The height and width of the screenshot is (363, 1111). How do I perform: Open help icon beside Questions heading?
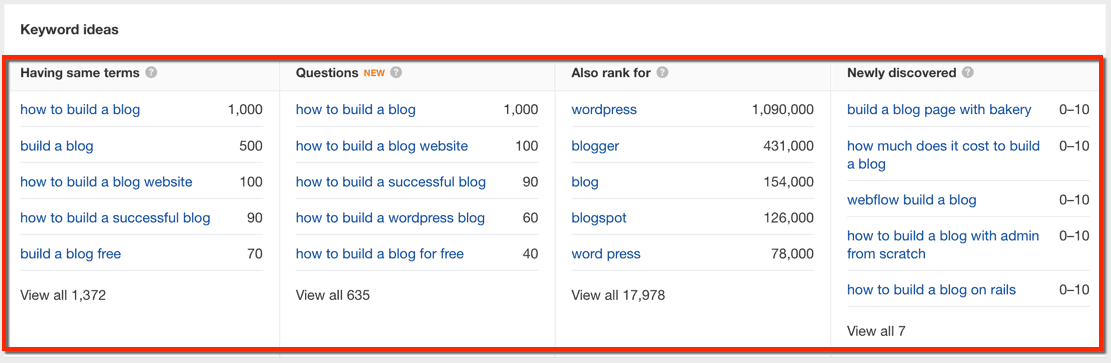[396, 72]
